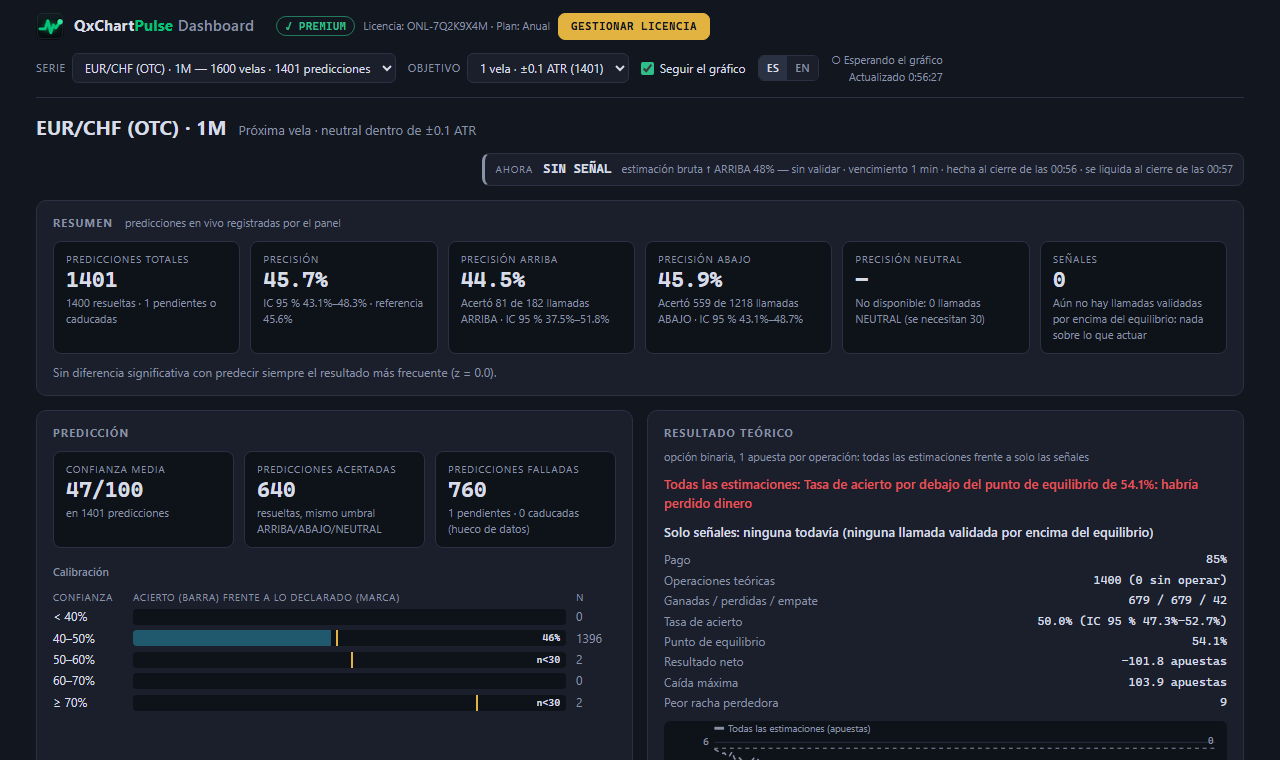Click the RESULTADO TEÓRICO heading
This screenshot has height=760, width=1280.
[x=728, y=433]
